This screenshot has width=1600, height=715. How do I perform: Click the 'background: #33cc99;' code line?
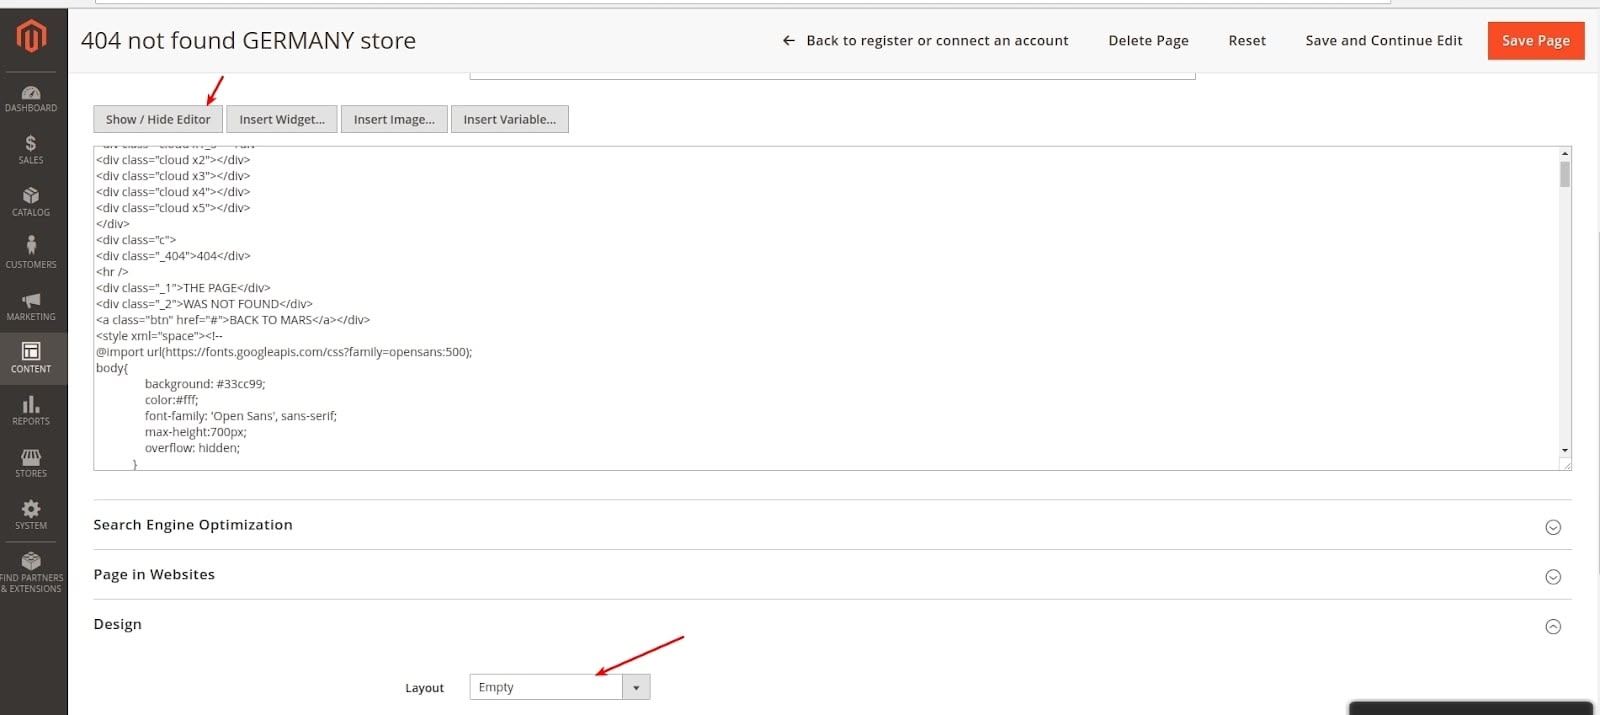pos(205,384)
